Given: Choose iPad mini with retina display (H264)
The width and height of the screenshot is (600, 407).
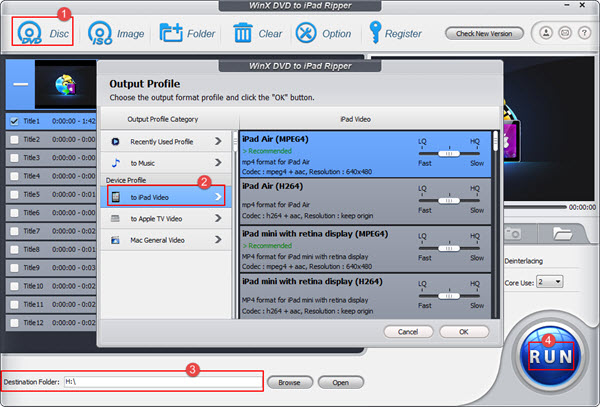Looking at the screenshot, I should point(365,296).
